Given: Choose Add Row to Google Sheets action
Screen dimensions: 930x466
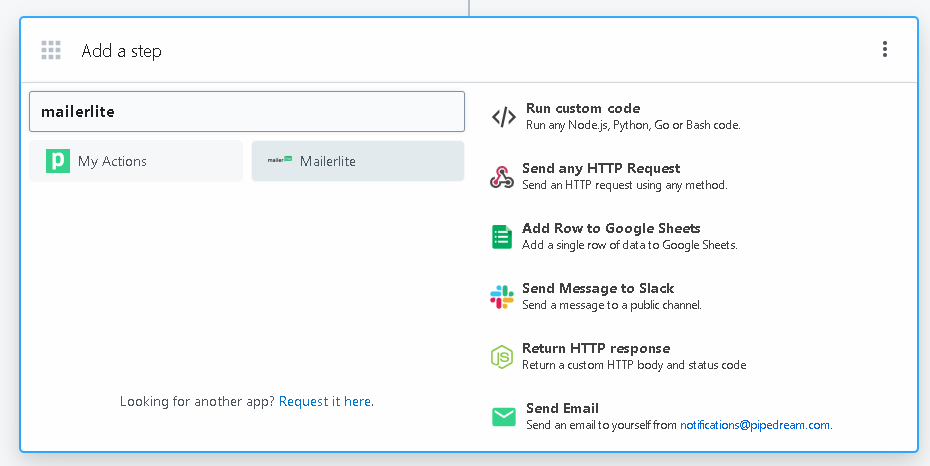Looking at the screenshot, I should pyautogui.click(x=611, y=228).
